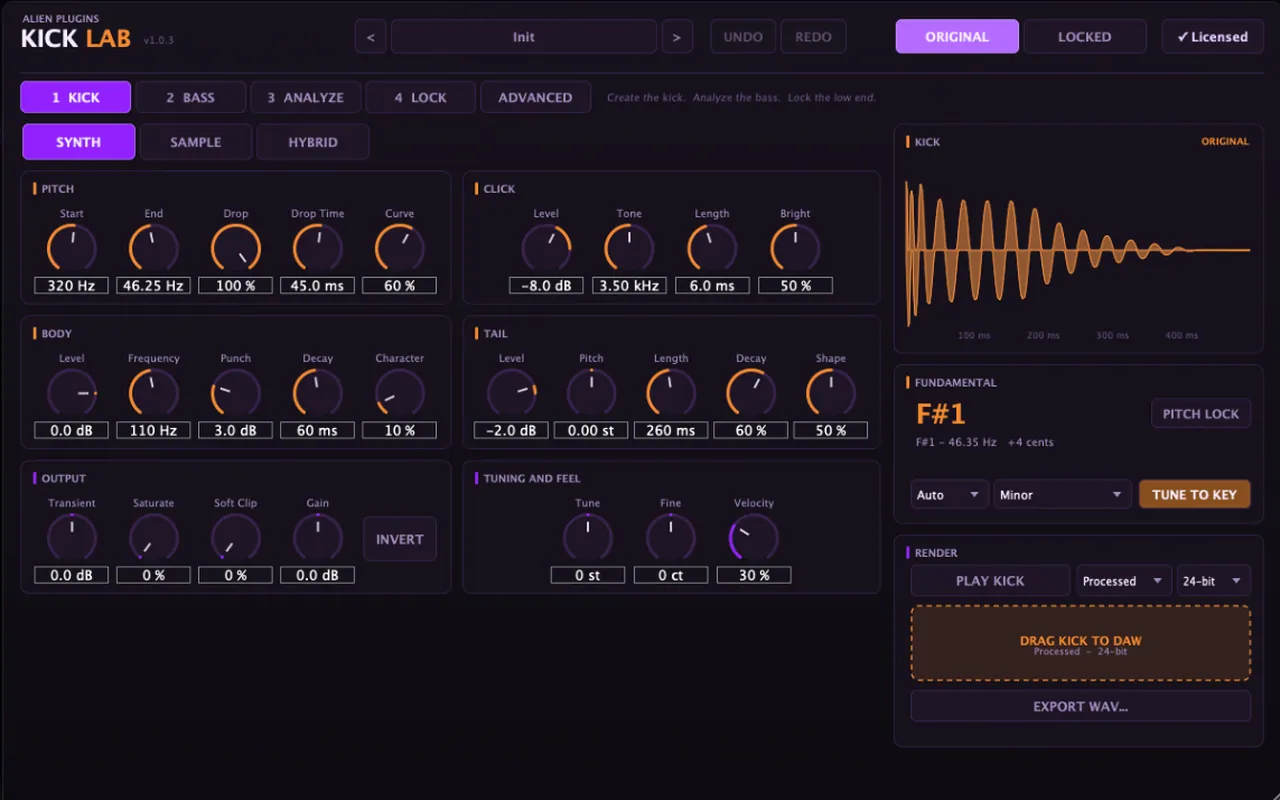Toggle the INVERT button in Output
Screen dimensions: 1280x800
point(400,539)
